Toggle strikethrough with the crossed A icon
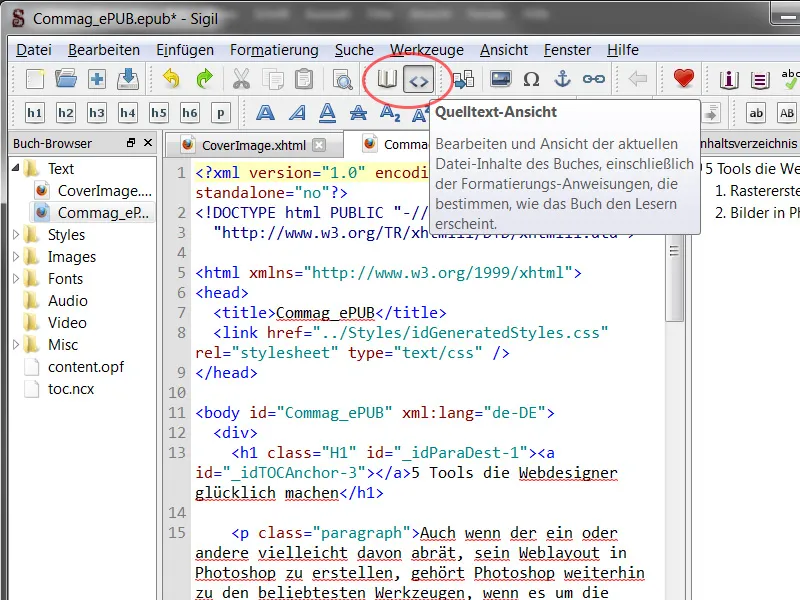The width and height of the screenshot is (800, 600). click(x=358, y=113)
